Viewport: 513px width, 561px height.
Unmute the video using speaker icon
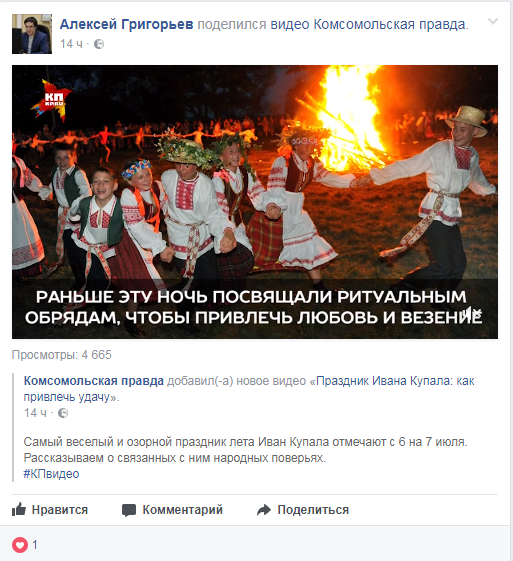point(472,314)
